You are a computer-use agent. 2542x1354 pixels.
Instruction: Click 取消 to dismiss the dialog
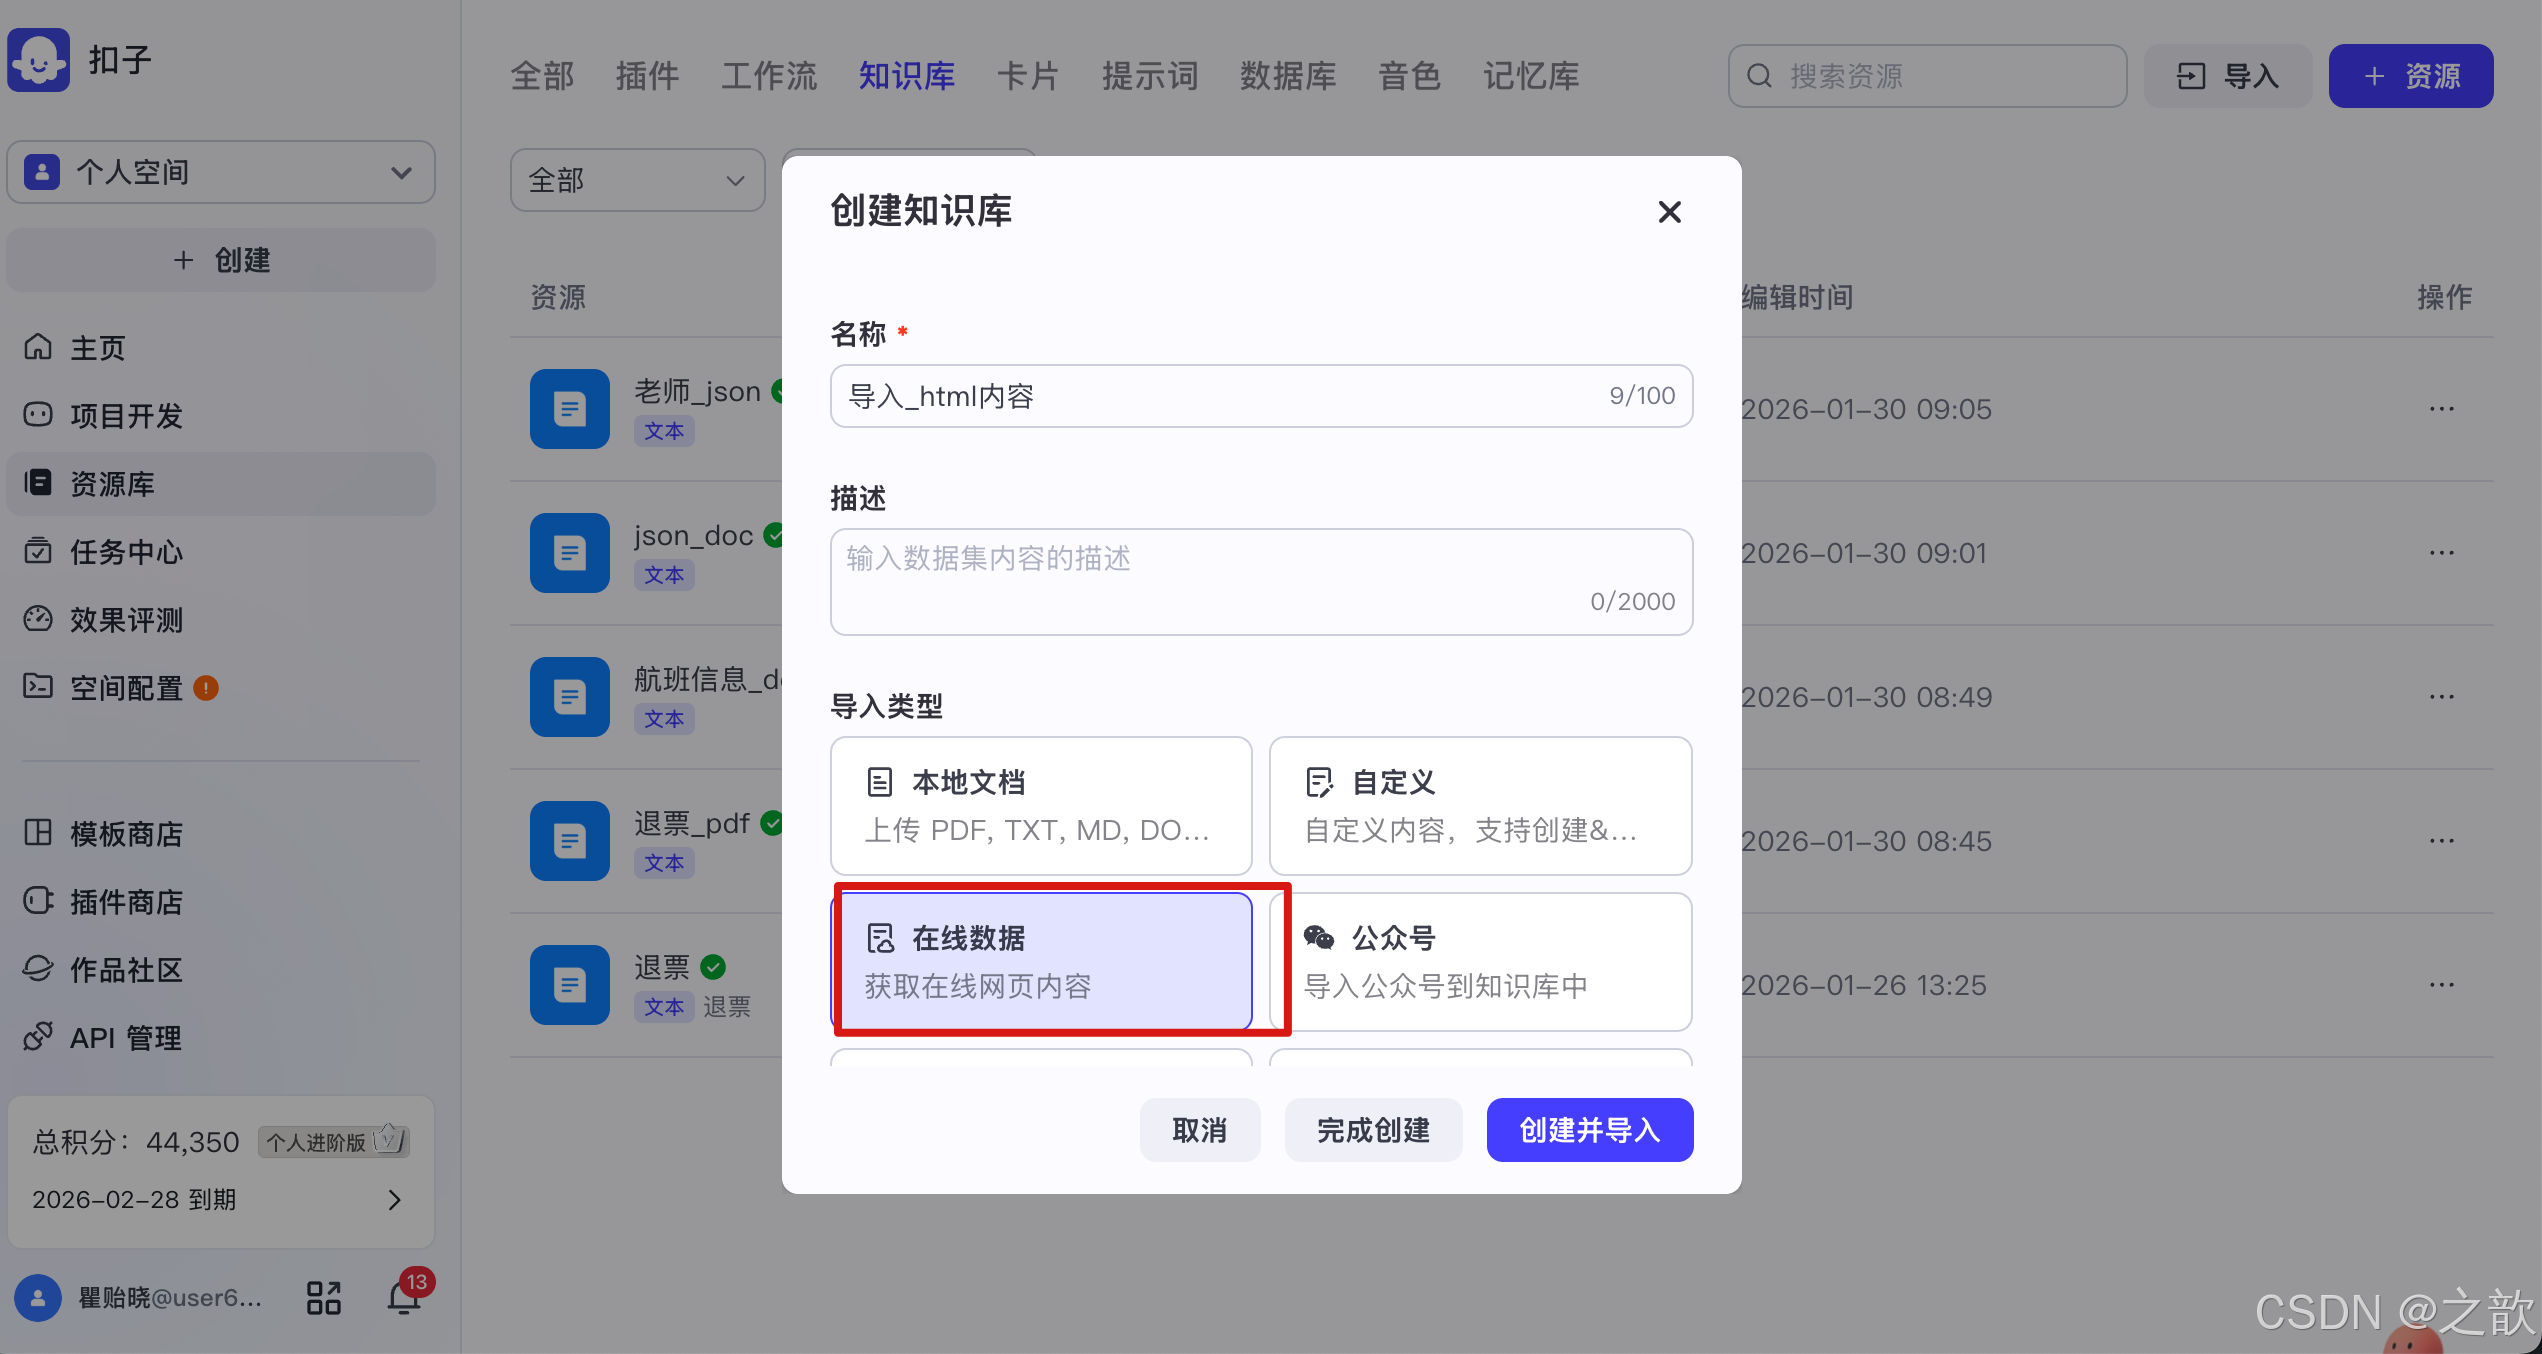(1199, 1130)
